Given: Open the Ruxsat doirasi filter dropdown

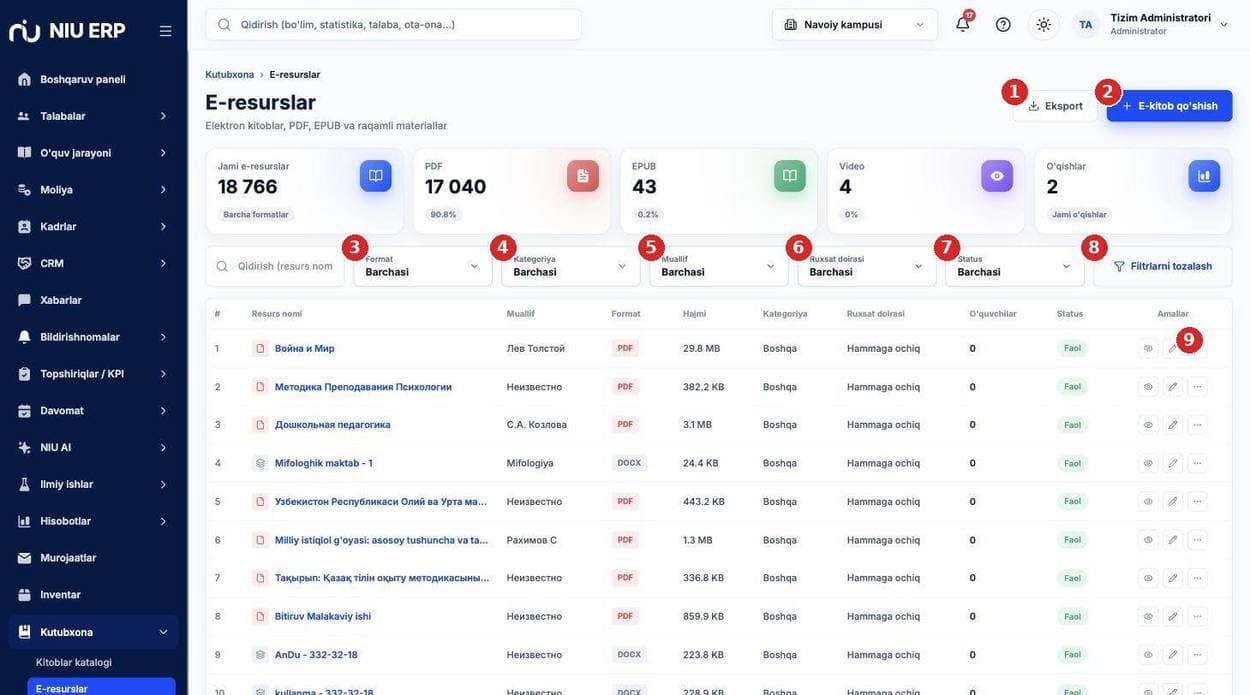Looking at the screenshot, I should 867,266.
